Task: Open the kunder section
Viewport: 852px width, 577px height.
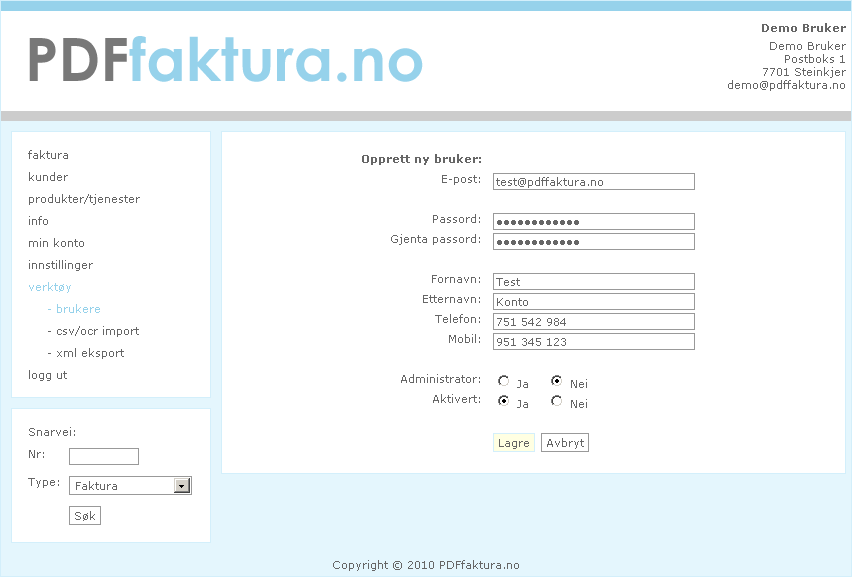Action: pyautogui.click(x=48, y=177)
